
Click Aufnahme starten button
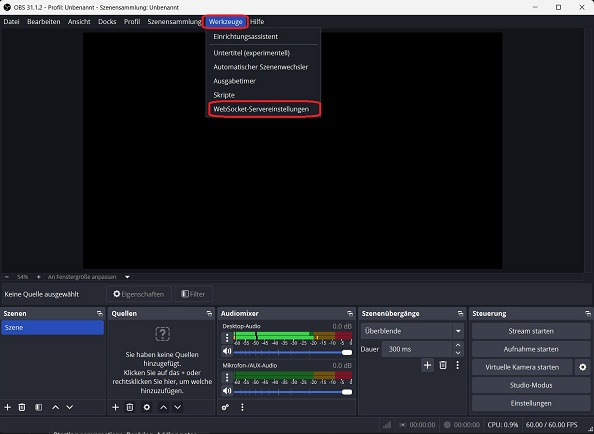point(531,349)
